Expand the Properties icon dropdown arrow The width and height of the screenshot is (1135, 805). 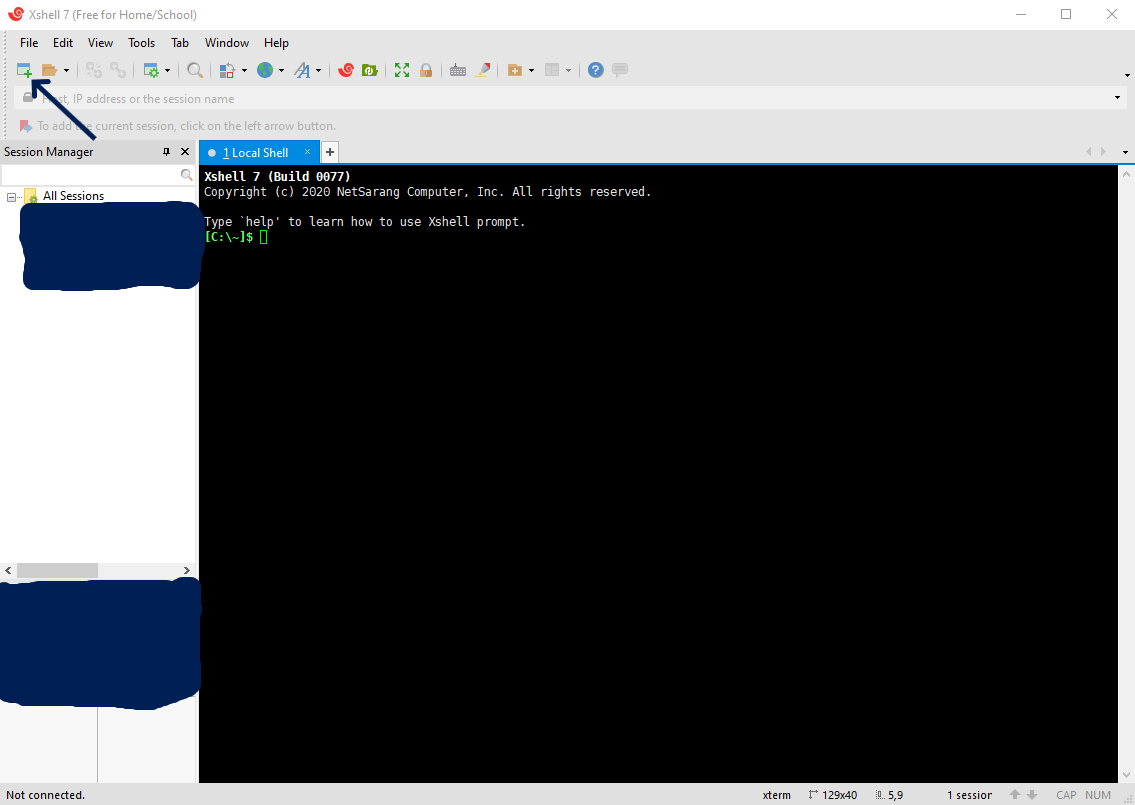[167, 70]
